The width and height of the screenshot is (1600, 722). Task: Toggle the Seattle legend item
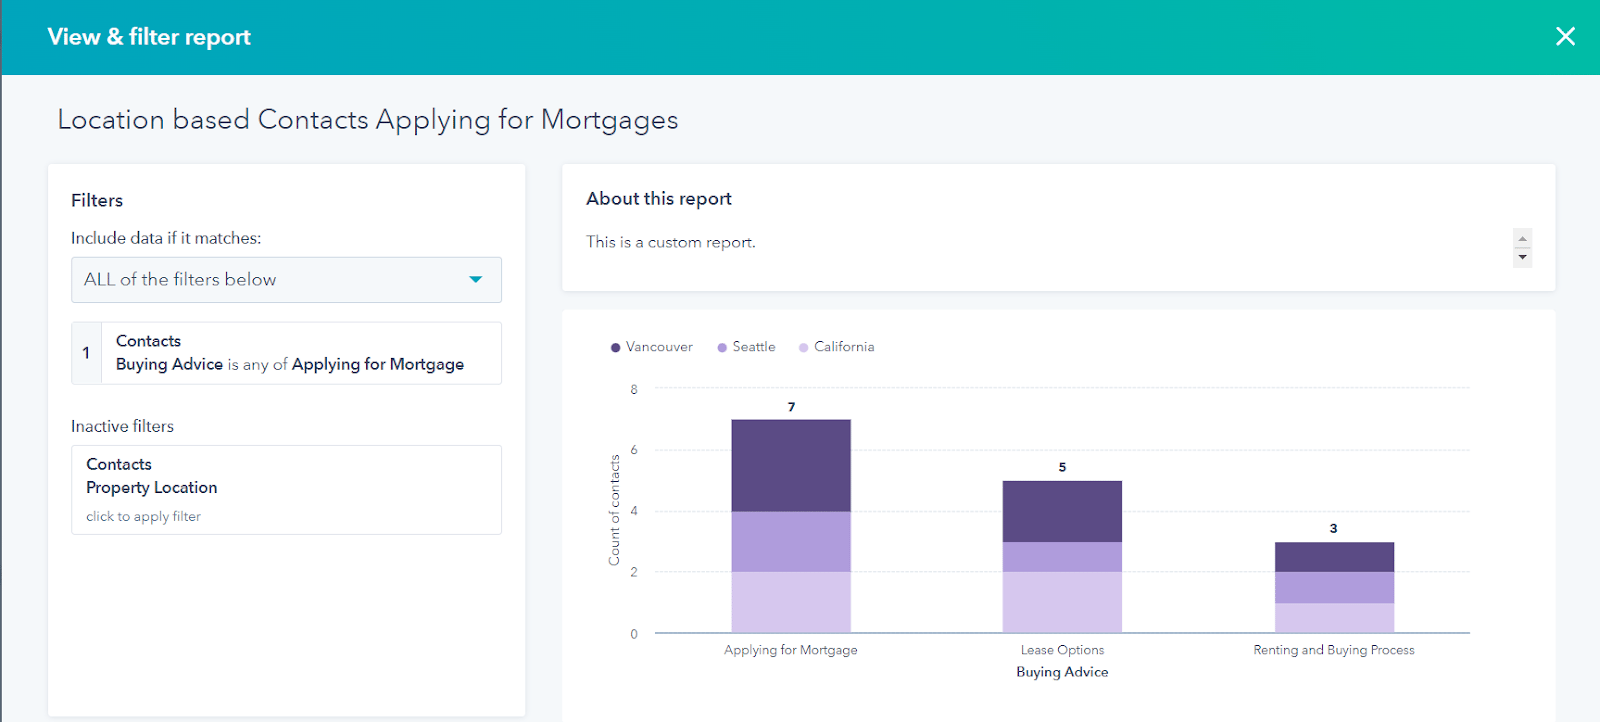click(x=753, y=346)
